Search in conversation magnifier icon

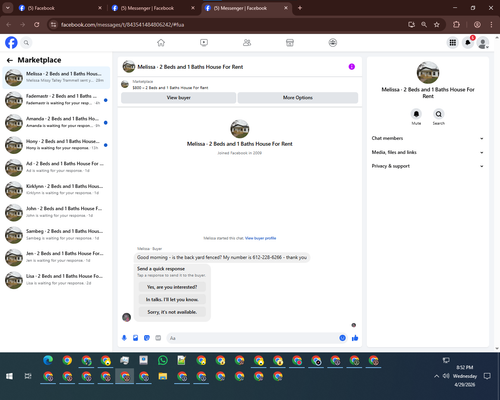439,114
